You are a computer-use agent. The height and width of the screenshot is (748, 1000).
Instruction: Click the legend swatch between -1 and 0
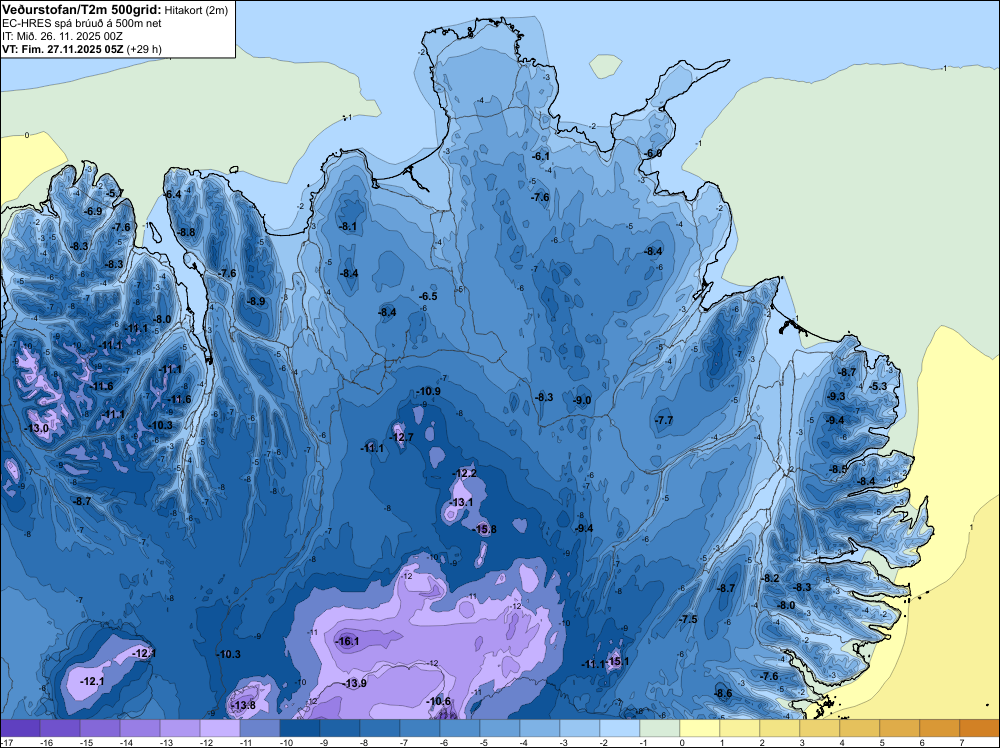coord(660,728)
